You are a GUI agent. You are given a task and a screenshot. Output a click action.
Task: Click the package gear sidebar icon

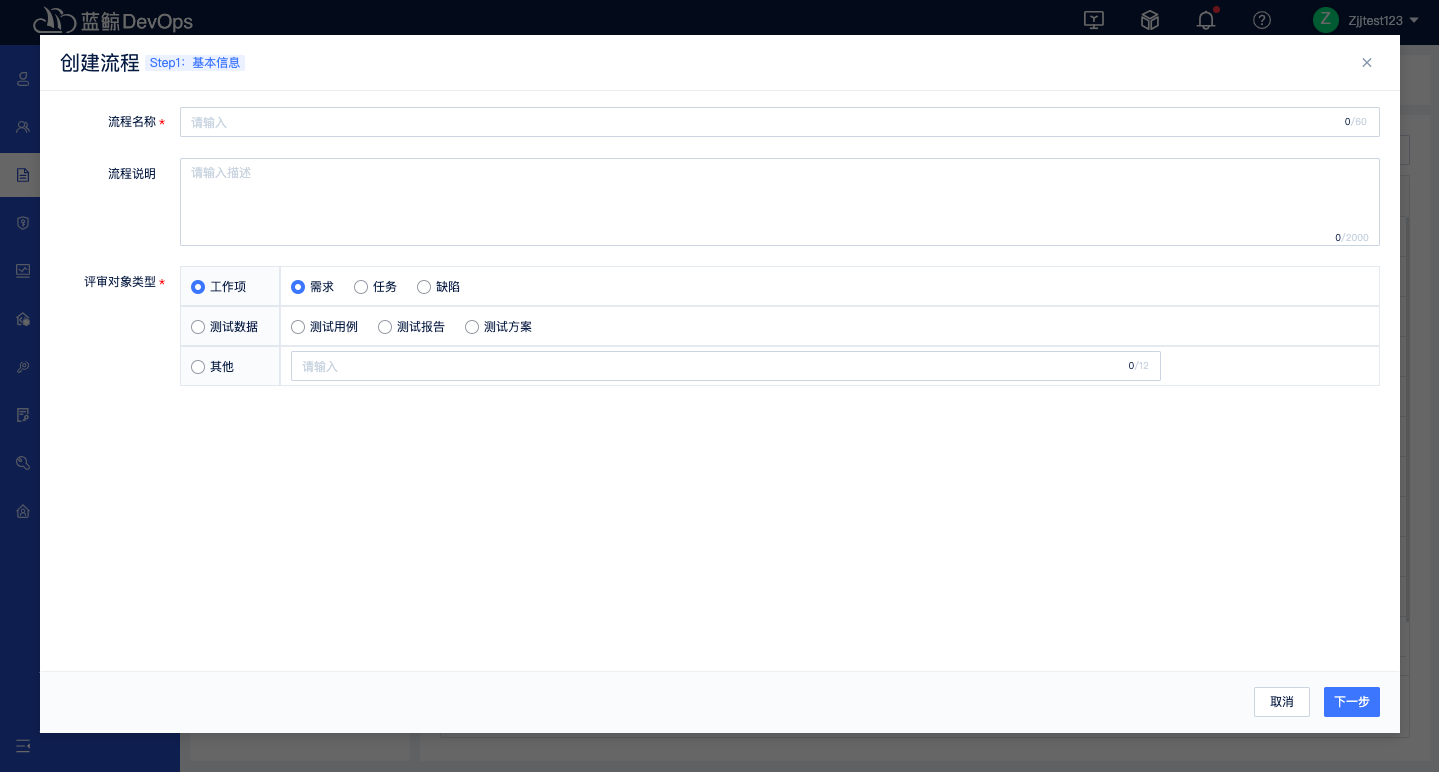coord(23,319)
